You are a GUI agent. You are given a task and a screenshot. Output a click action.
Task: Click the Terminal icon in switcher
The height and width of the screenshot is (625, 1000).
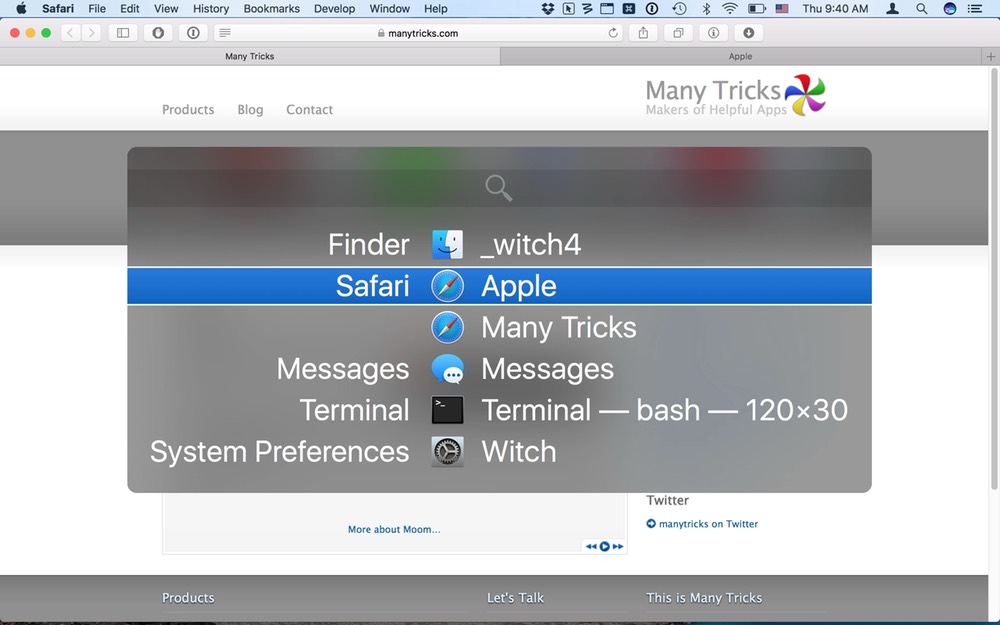[x=448, y=411]
